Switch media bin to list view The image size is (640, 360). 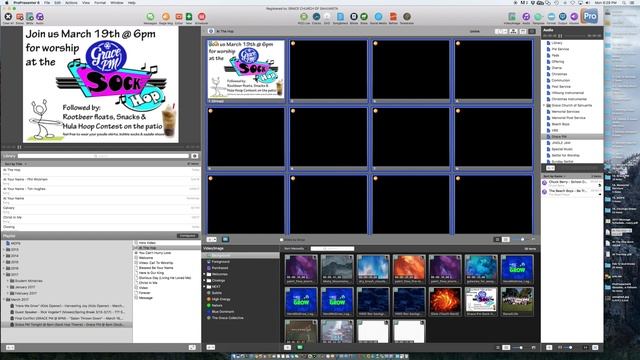(x=498, y=347)
